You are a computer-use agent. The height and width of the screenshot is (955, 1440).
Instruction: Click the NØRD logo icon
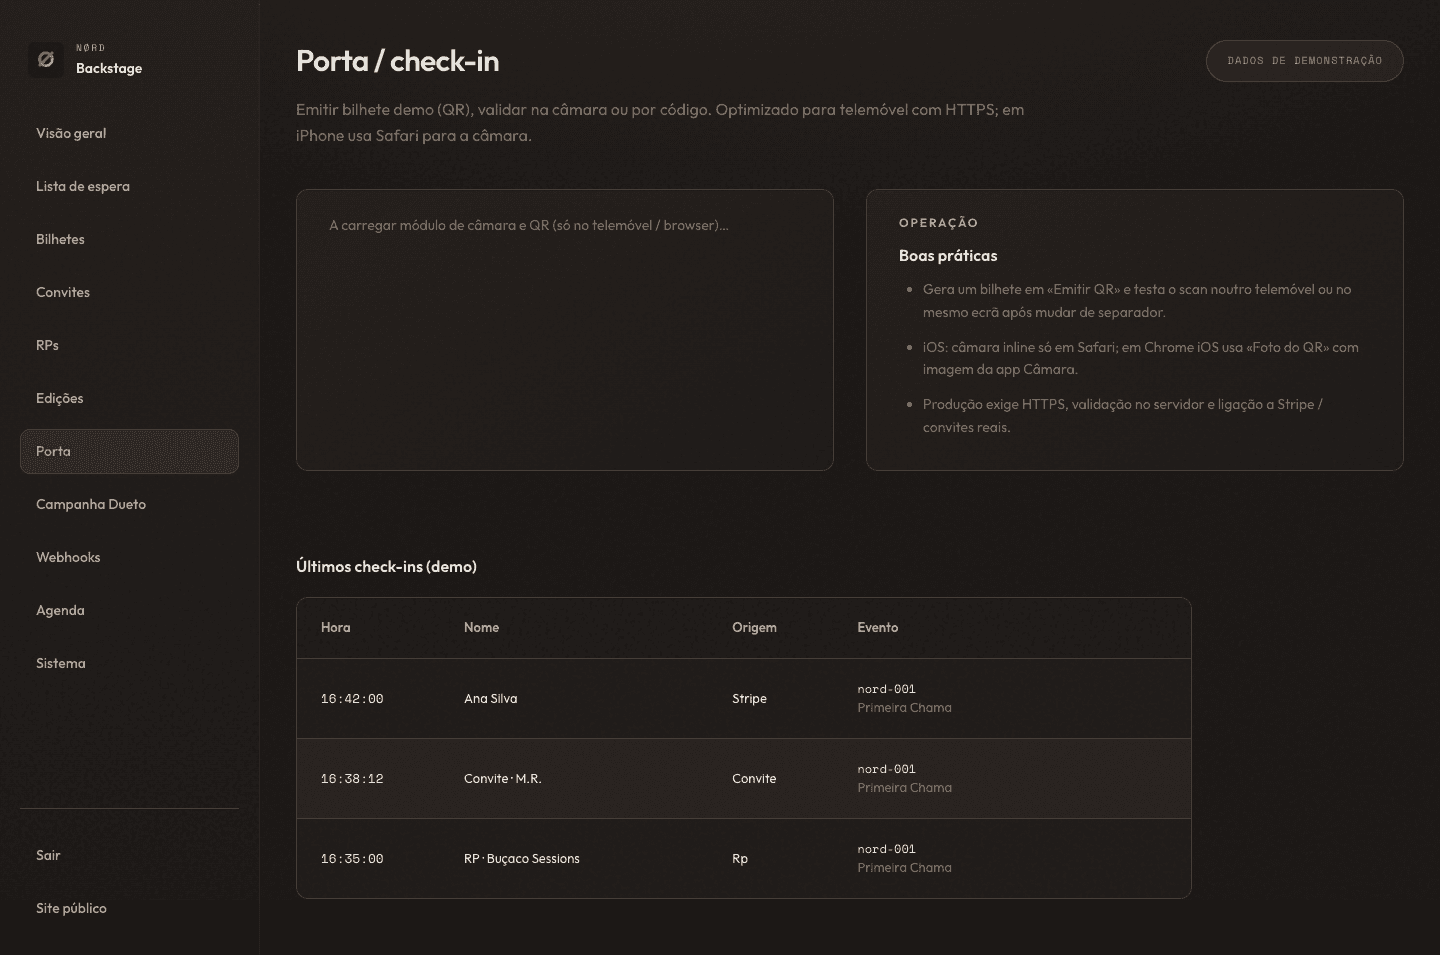[46, 60]
